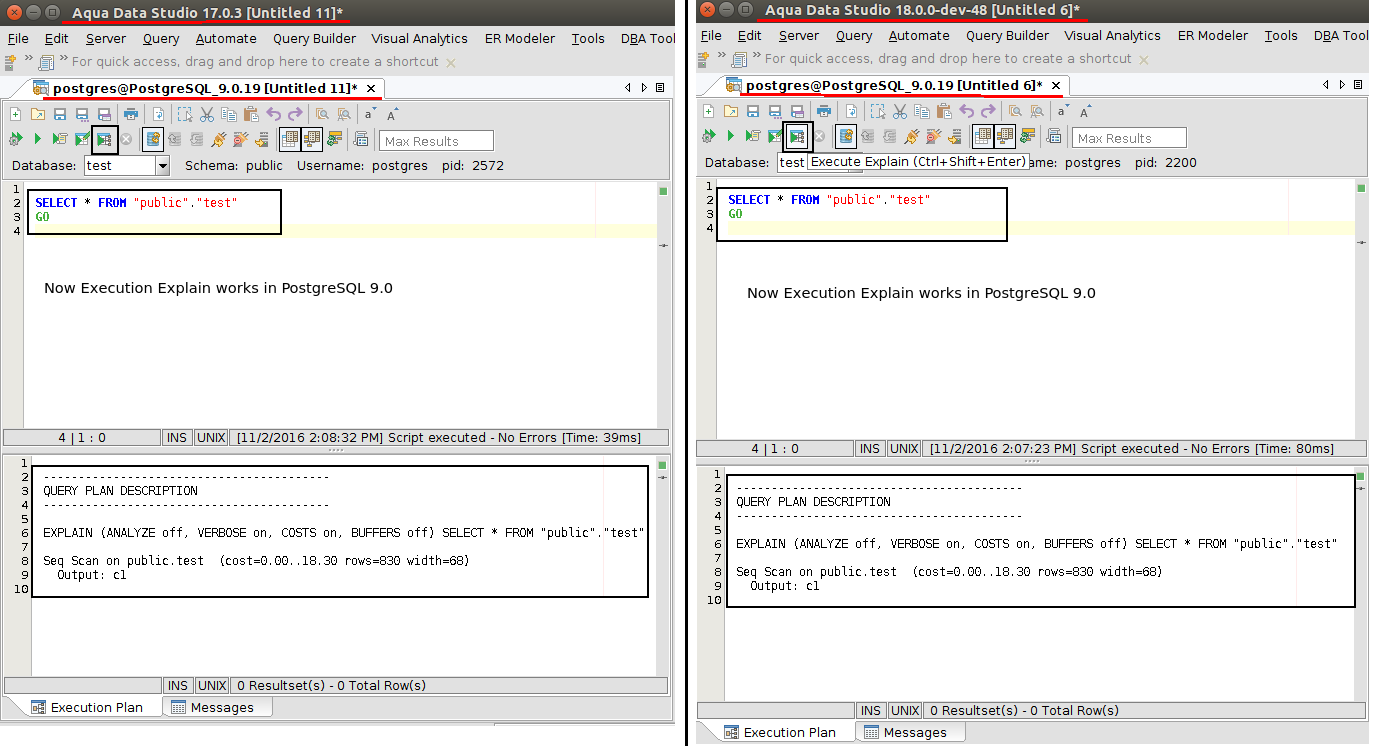Screen dimensions: 1377x747
Task: Open the Server menu in 18.0.0 window
Action: (799, 36)
